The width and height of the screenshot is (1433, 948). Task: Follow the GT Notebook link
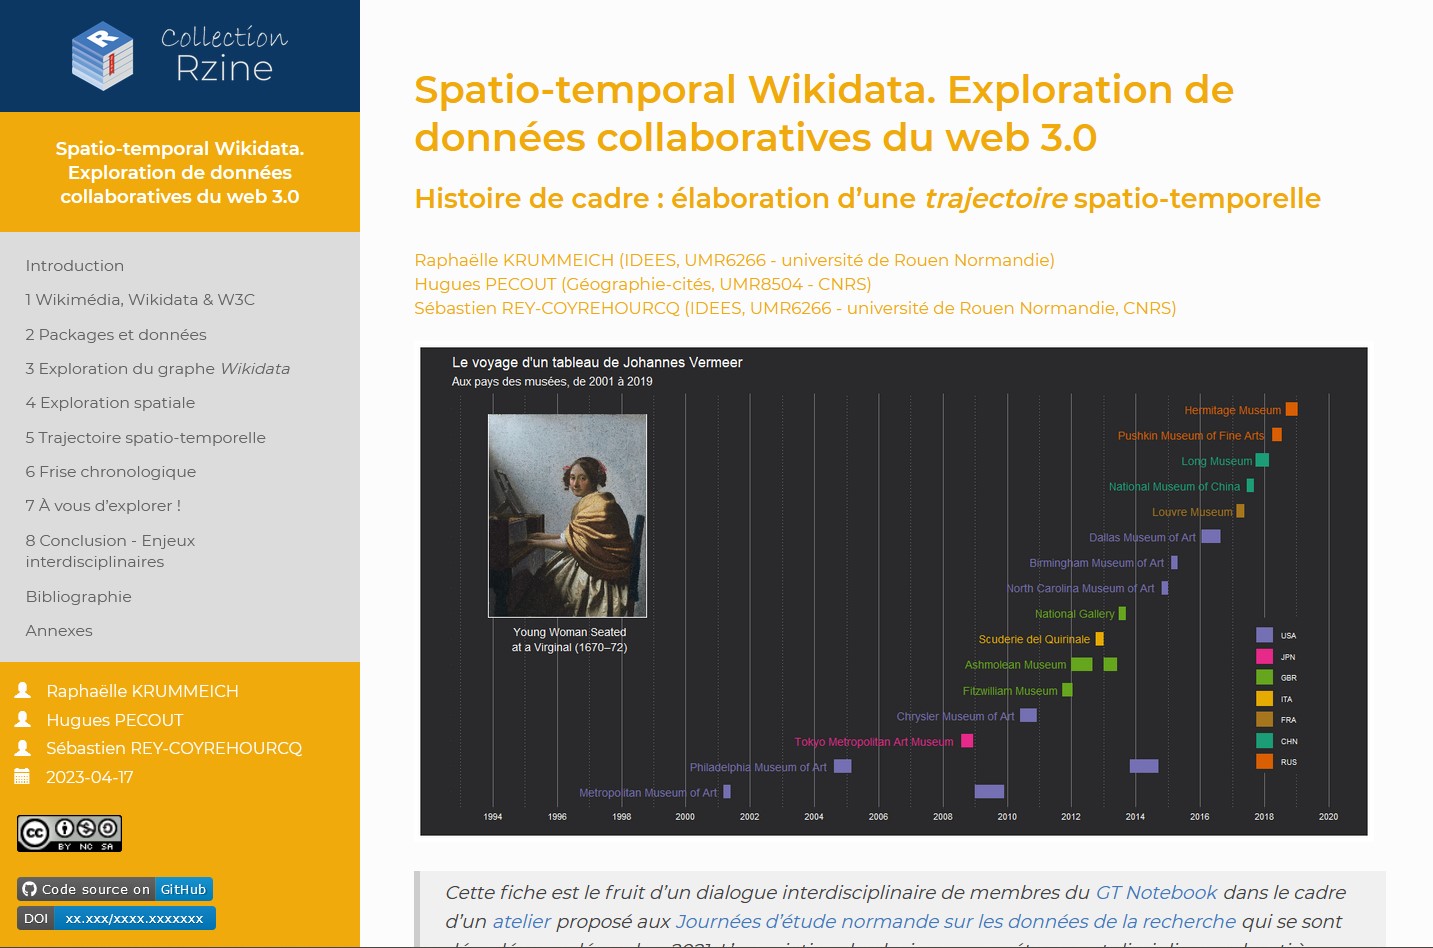[x=1156, y=892]
